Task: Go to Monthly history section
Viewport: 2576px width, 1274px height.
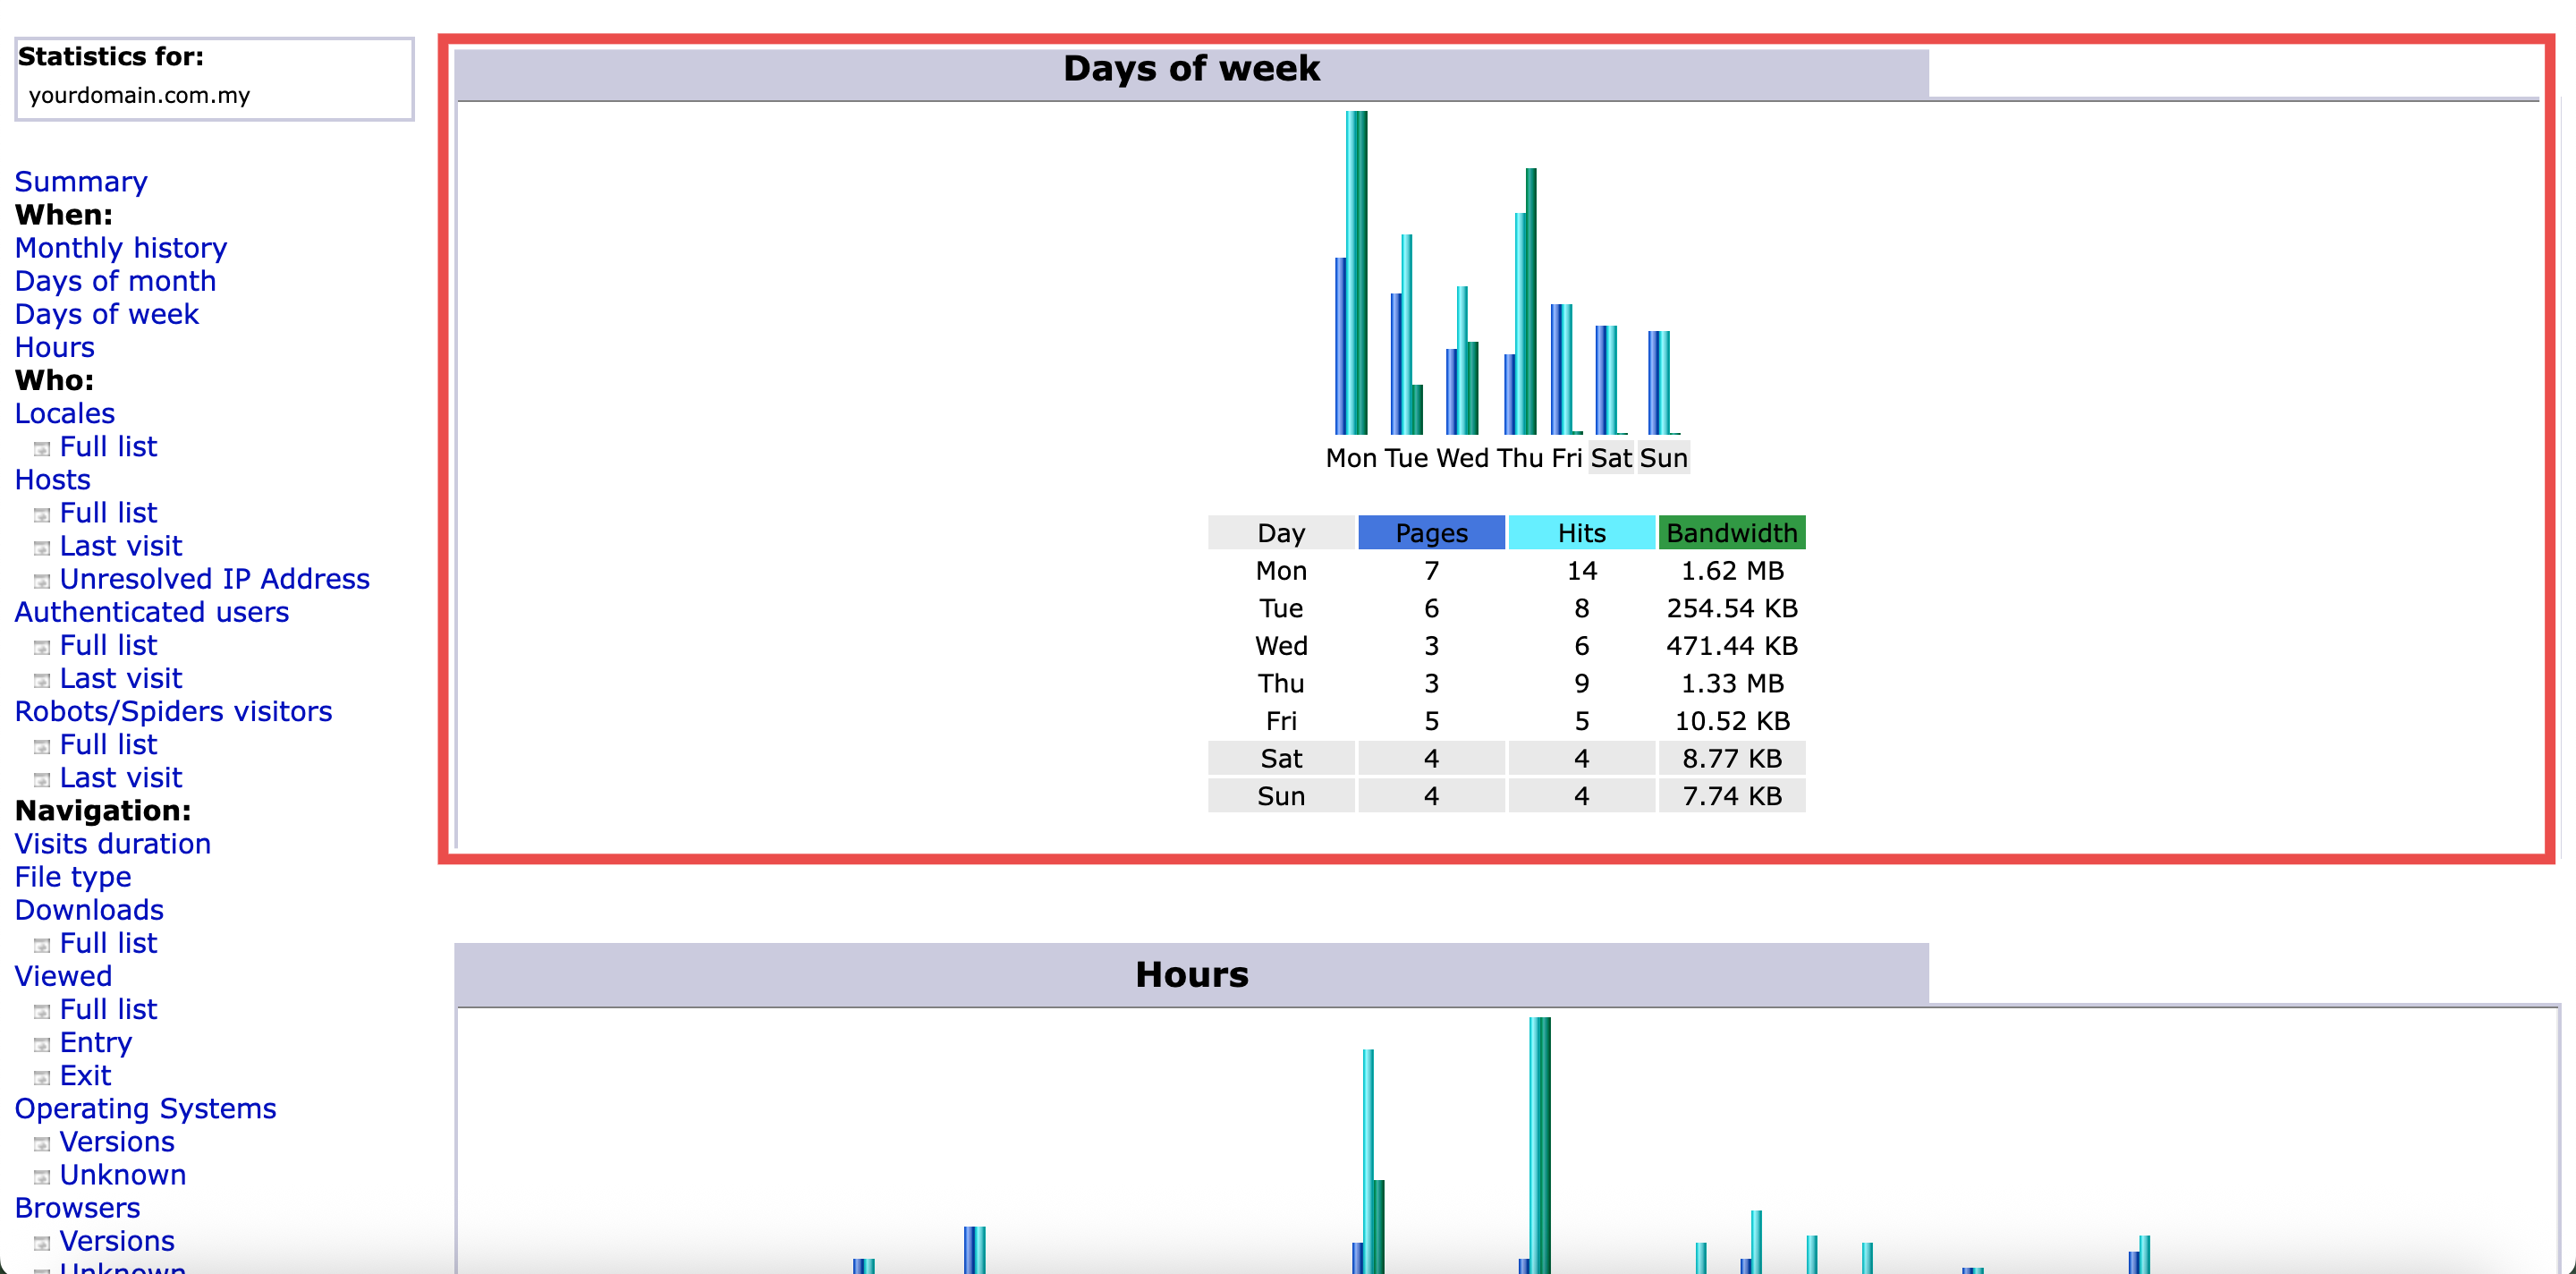Action: coord(120,248)
